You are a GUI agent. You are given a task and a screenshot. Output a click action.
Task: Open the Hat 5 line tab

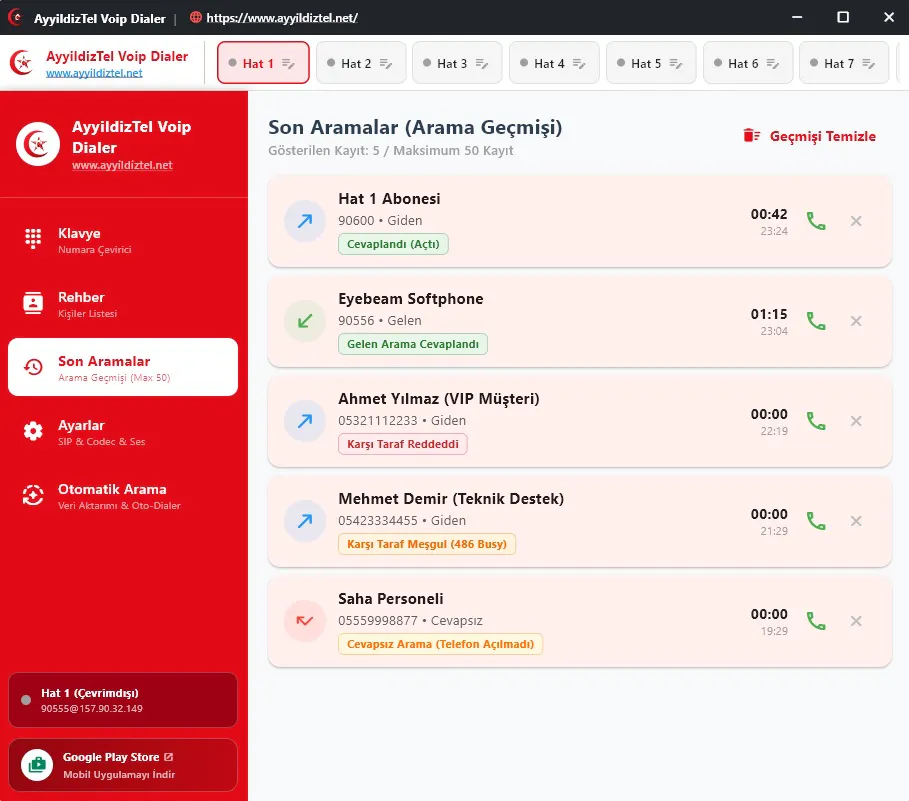[x=650, y=63]
